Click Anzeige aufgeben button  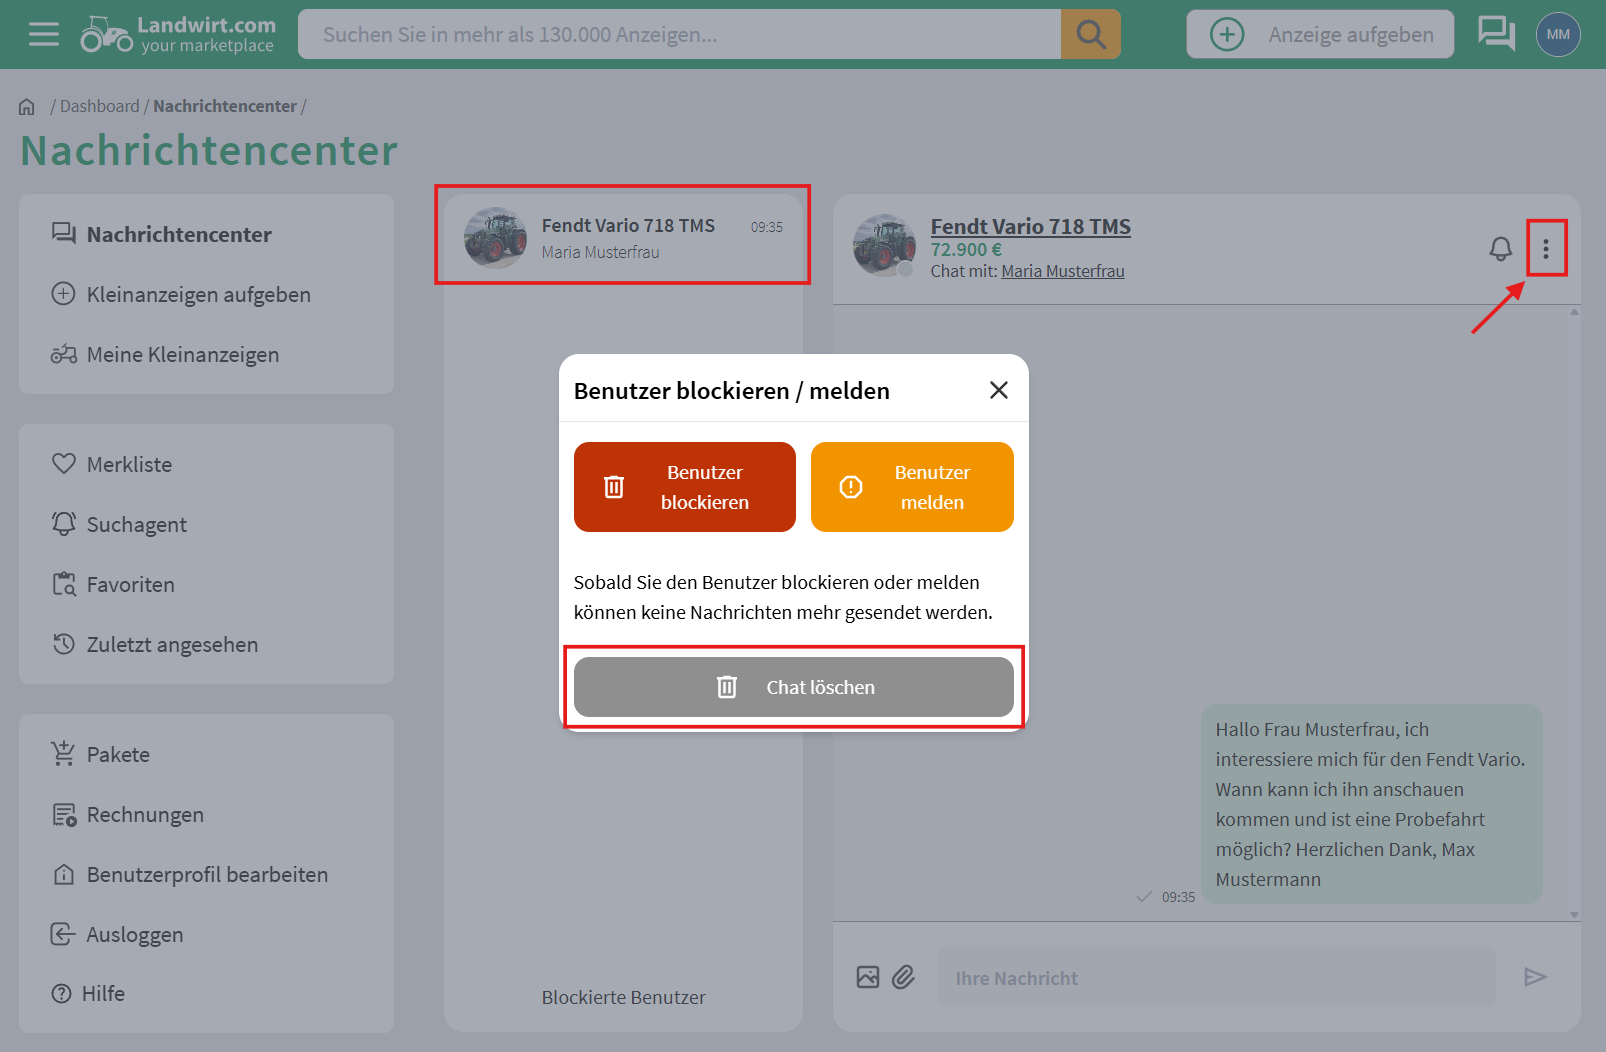[1319, 35]
